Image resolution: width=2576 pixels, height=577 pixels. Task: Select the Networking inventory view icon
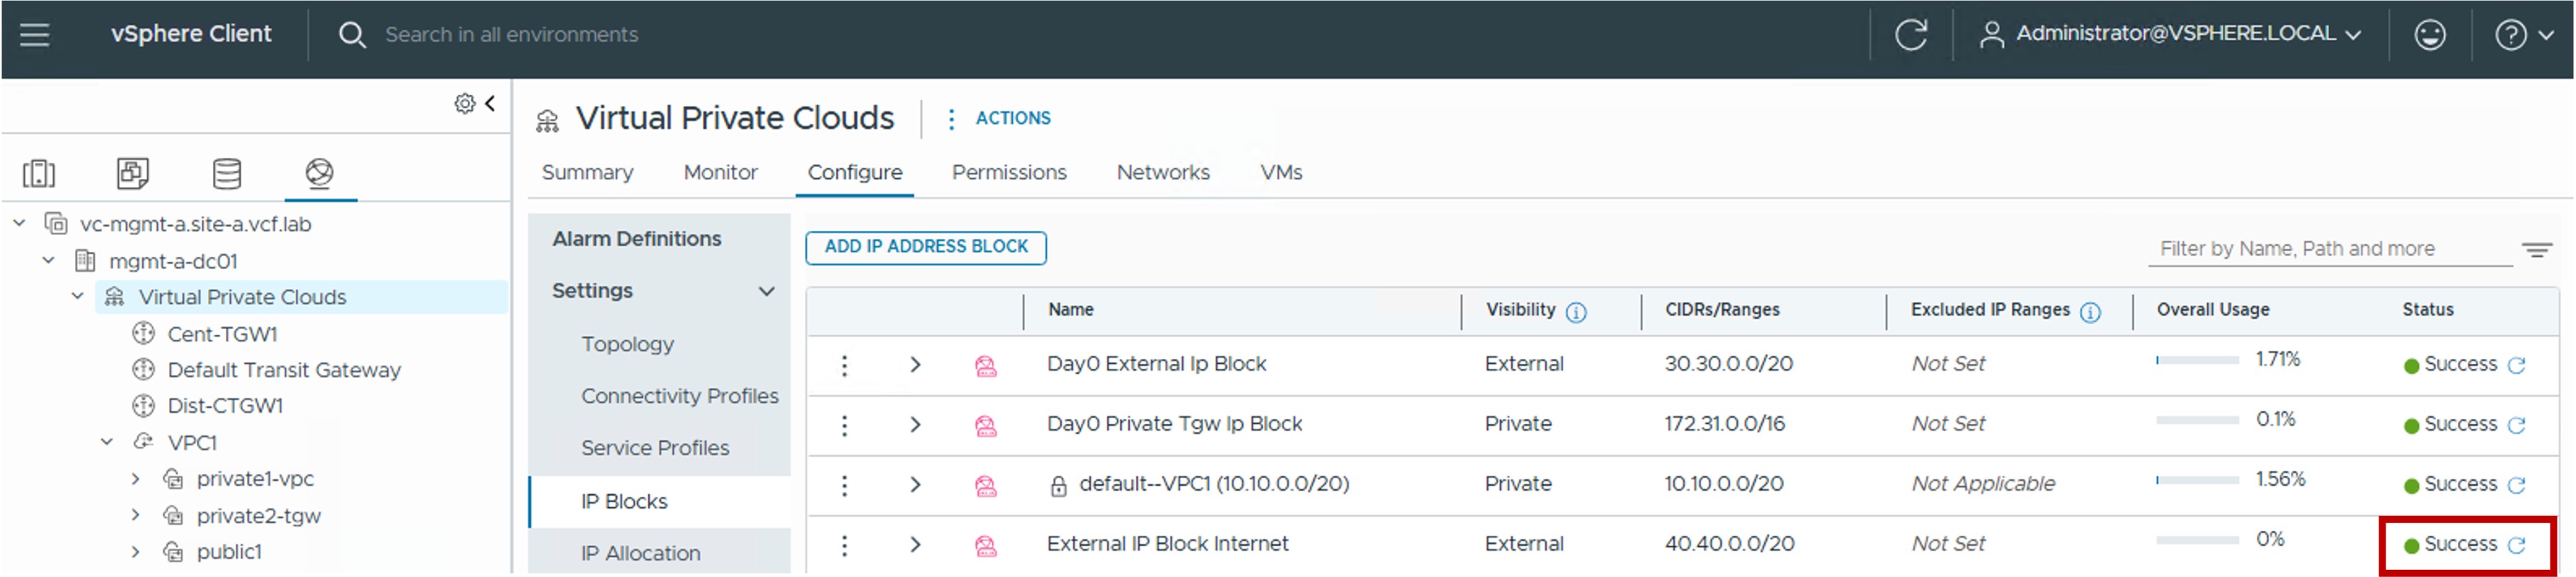(x=319, y=173)
